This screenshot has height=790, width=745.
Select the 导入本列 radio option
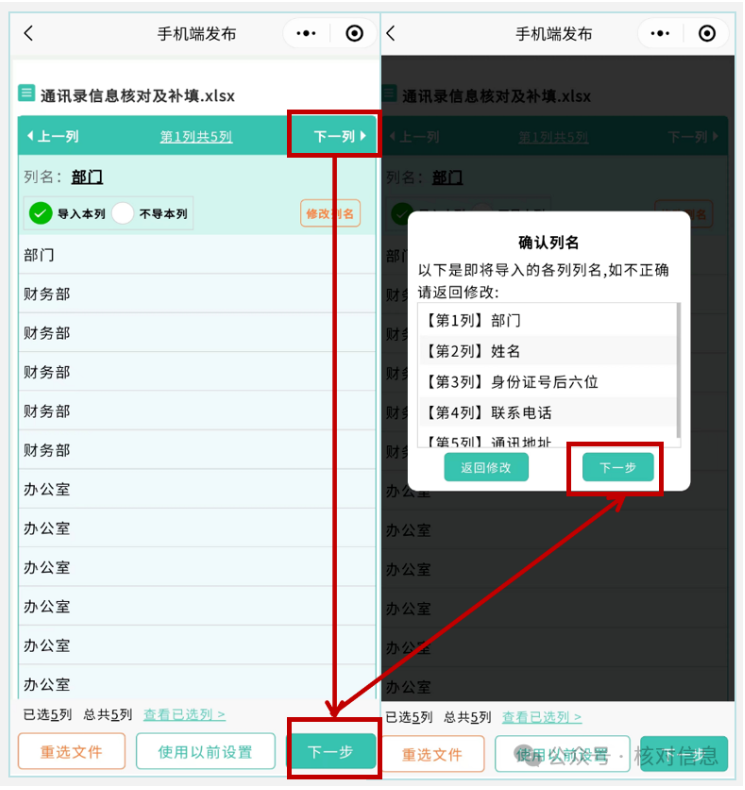click(40, 214)
